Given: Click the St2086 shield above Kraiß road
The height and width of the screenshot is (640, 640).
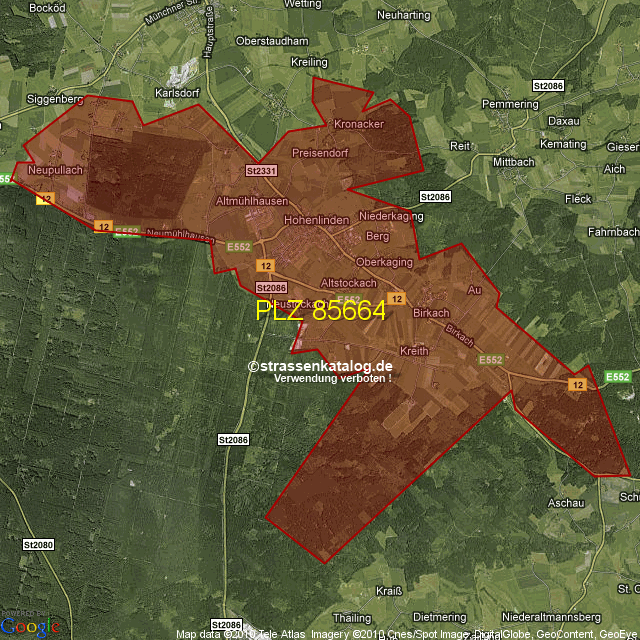Looking at the screenshot, I should pos(232,439).
